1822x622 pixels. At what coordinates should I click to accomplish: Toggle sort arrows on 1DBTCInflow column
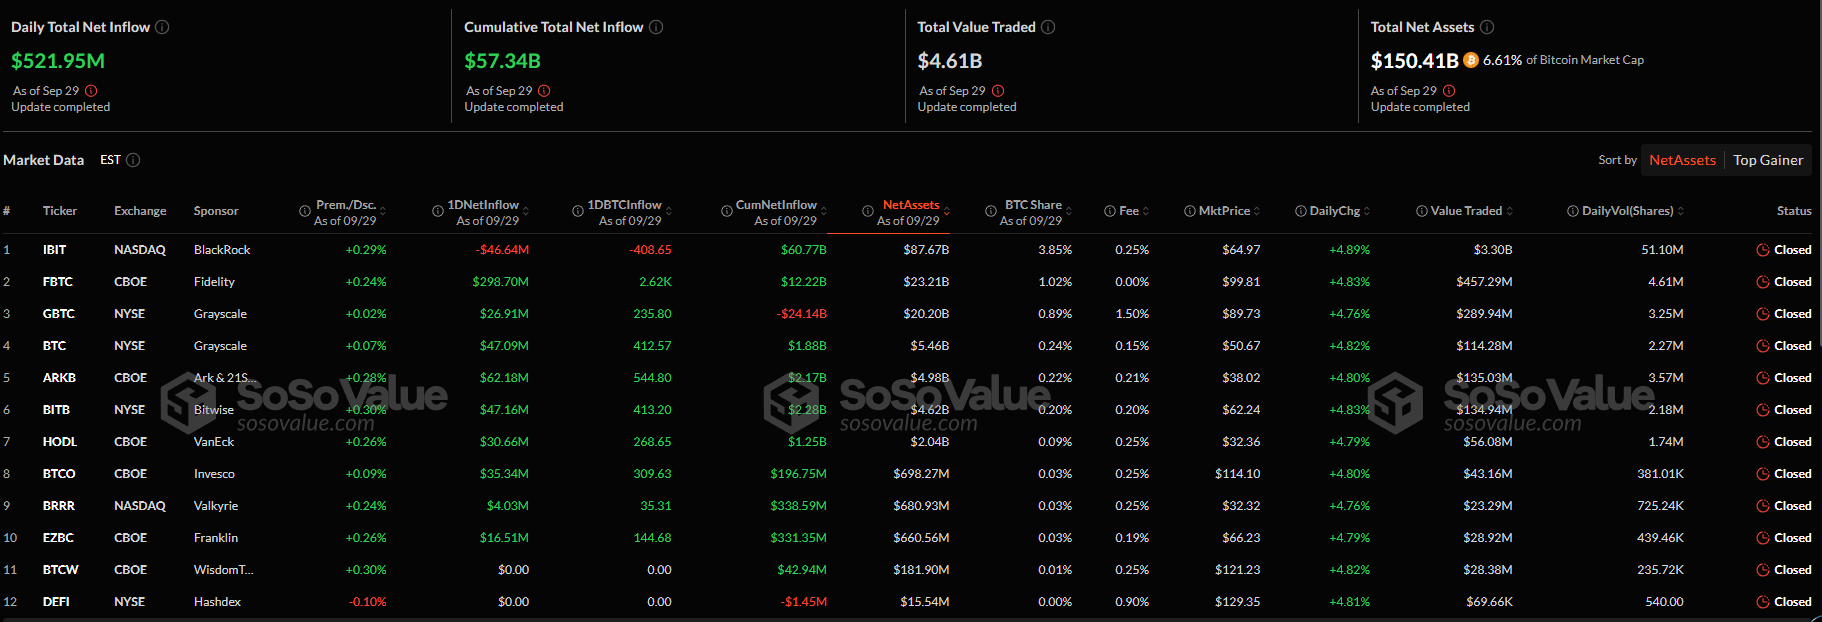point(669,211)
